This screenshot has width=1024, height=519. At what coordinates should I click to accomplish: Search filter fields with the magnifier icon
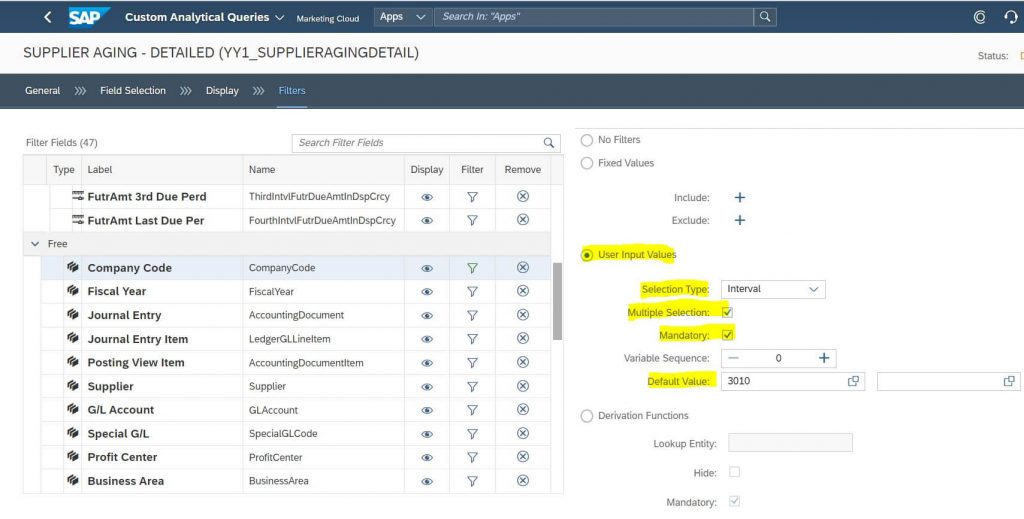[x=549, y=142]
